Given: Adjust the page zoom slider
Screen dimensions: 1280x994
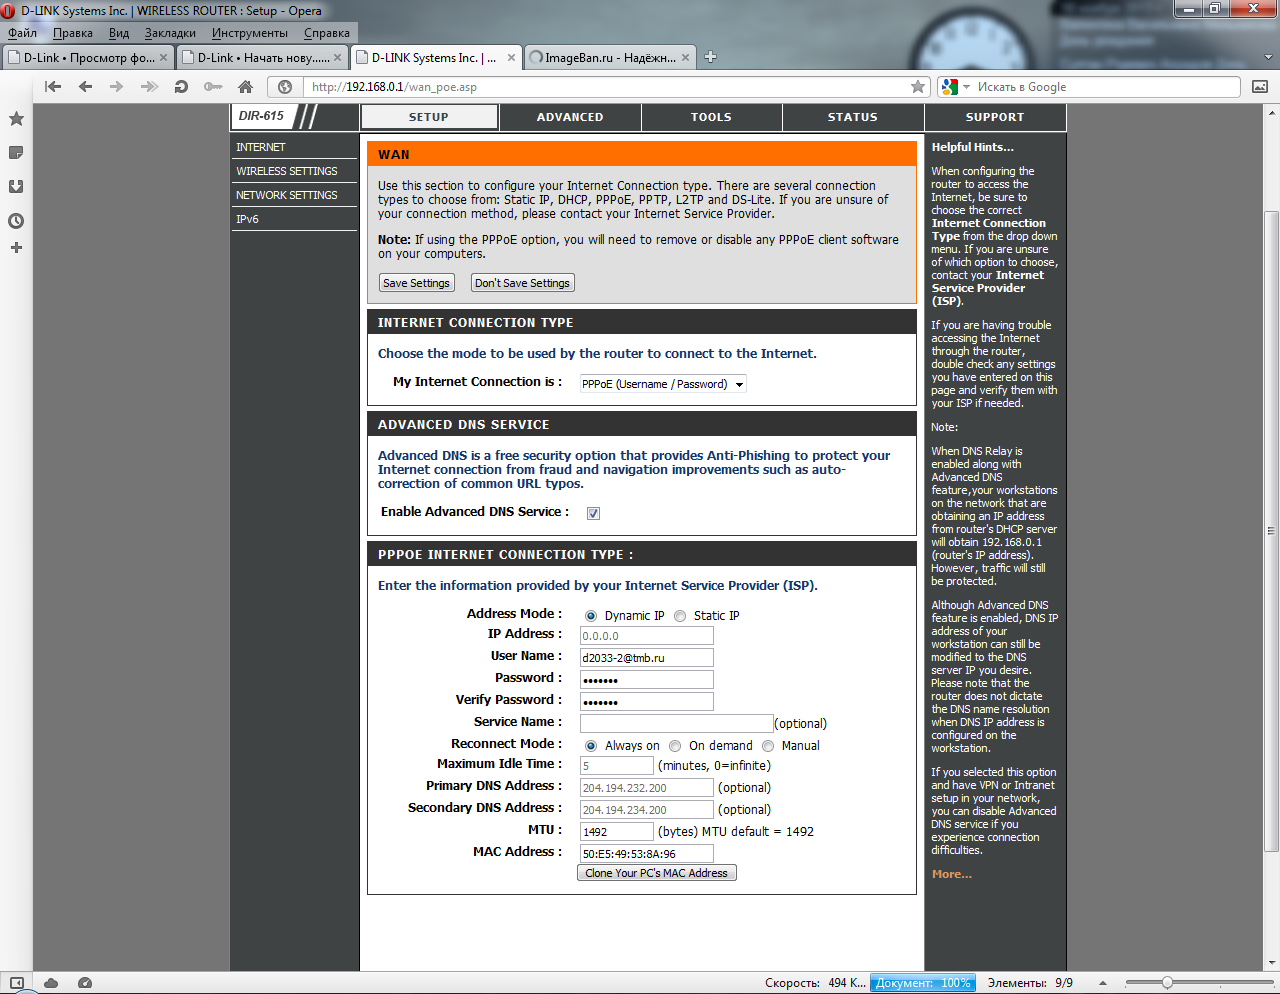Looking at the screenshot, I should click(x=1167, y=983).
